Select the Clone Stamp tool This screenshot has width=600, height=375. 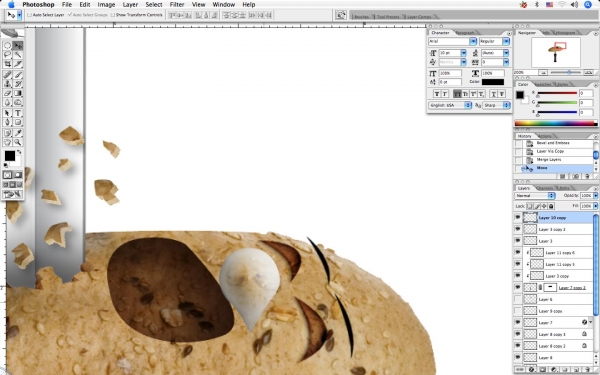(x=7, y=84)
